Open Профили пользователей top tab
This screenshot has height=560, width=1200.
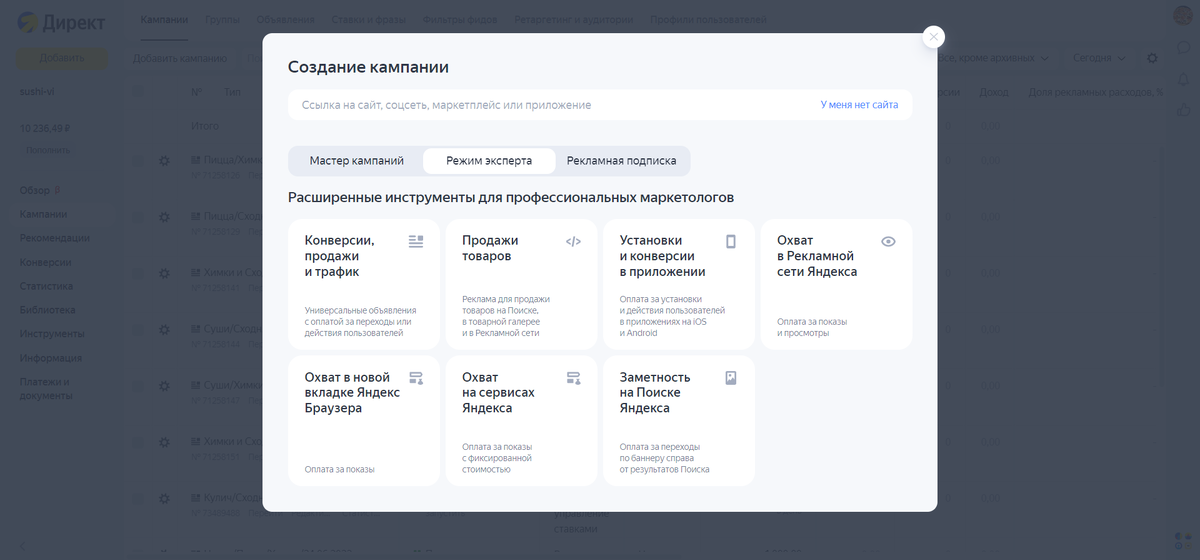point(709,20)
